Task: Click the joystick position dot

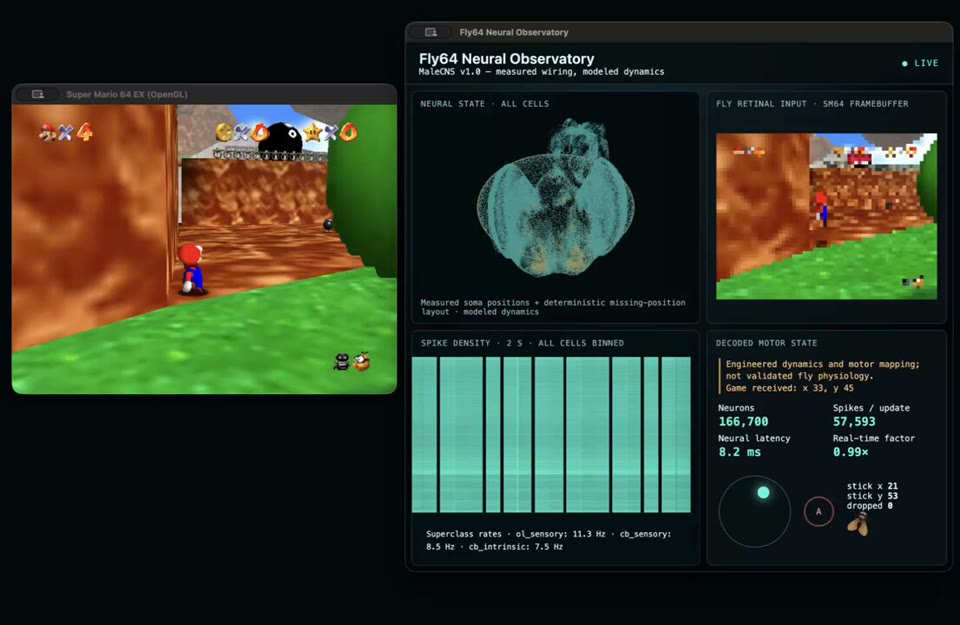Action: (763, 492)
